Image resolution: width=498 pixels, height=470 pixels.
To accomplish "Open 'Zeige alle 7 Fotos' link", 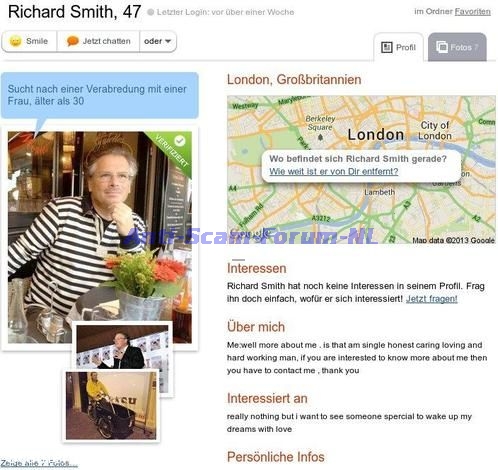I will 39,463.
